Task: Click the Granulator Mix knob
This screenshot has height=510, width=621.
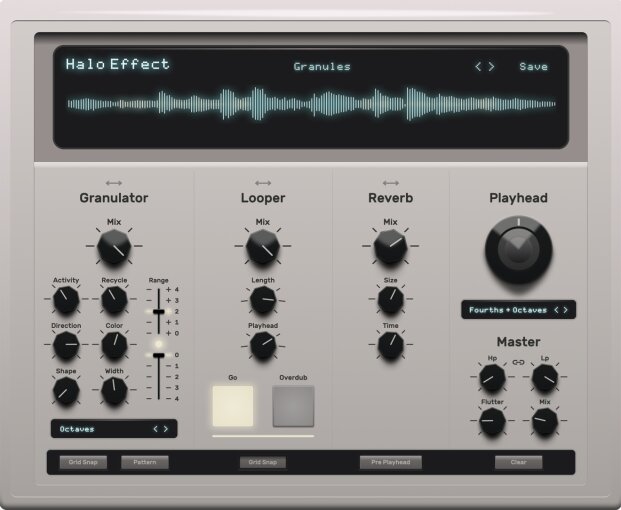Action: coord(114,246)
